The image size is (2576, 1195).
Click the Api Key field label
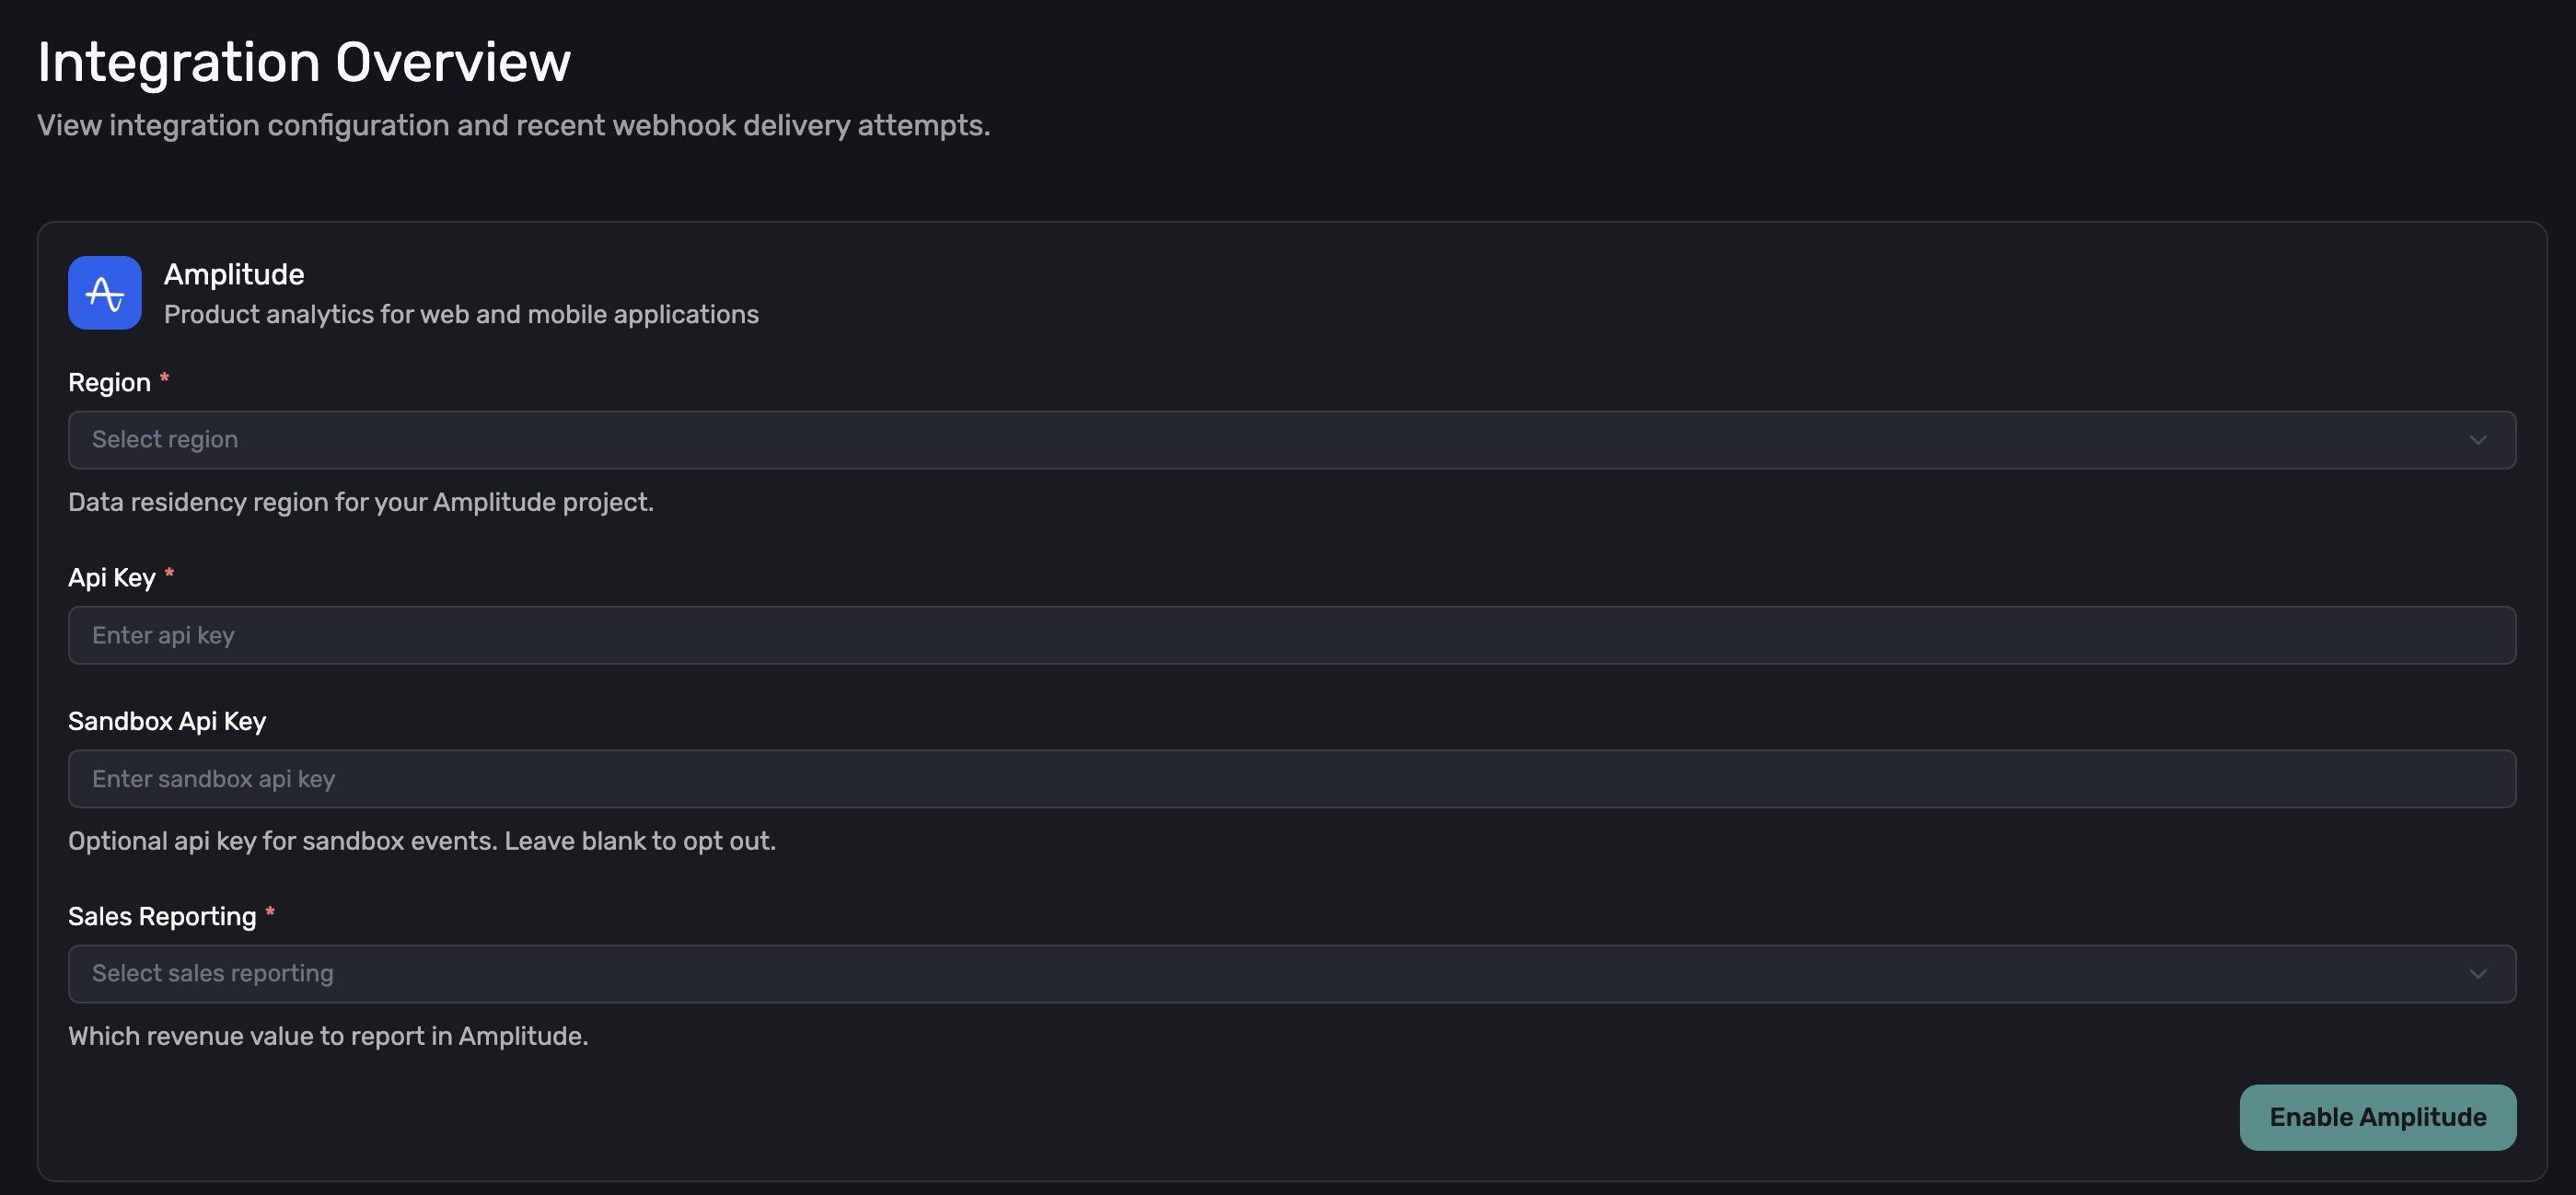(111, 578)
